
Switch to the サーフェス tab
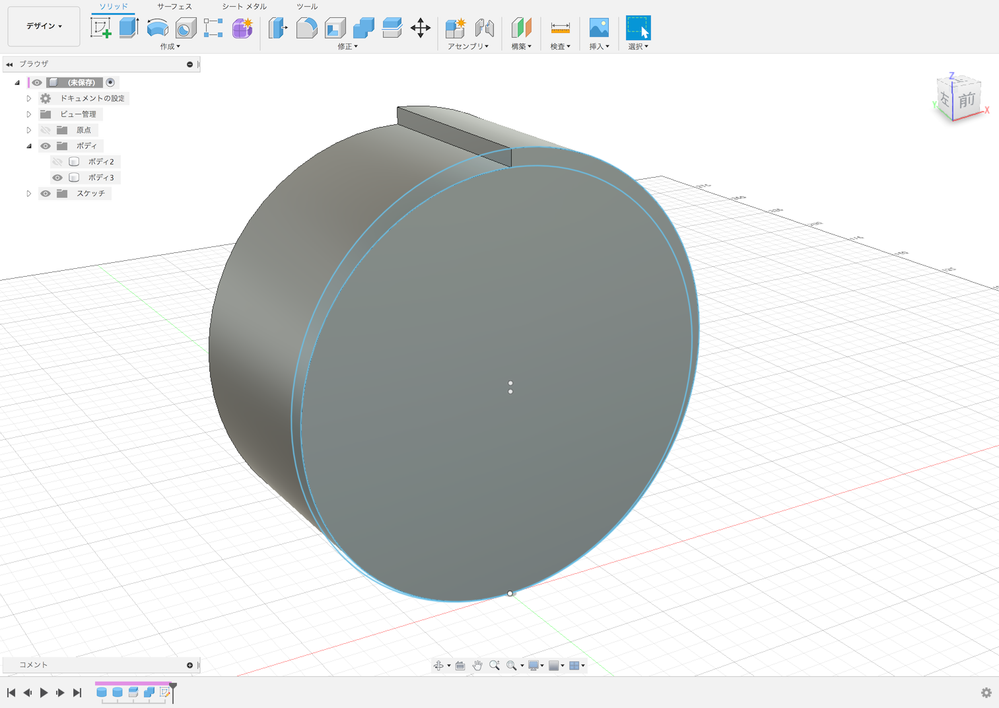point(175,6)
